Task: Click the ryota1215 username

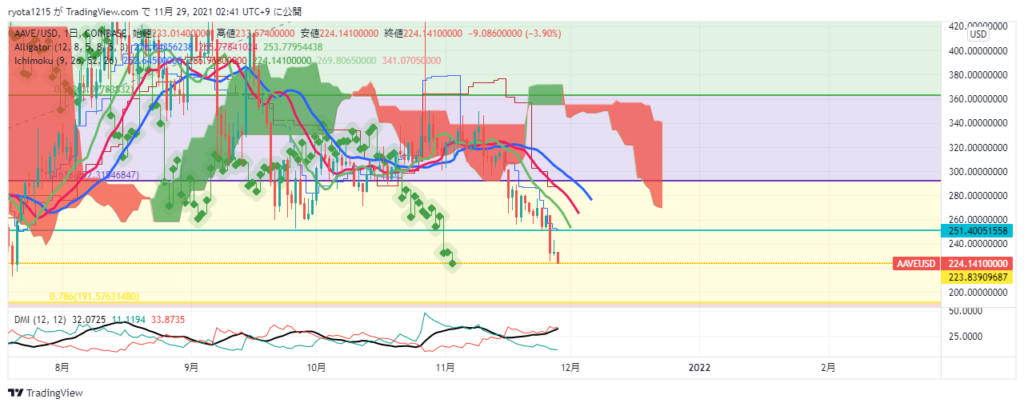Action: pyautogui.click(x=30, y=10)
